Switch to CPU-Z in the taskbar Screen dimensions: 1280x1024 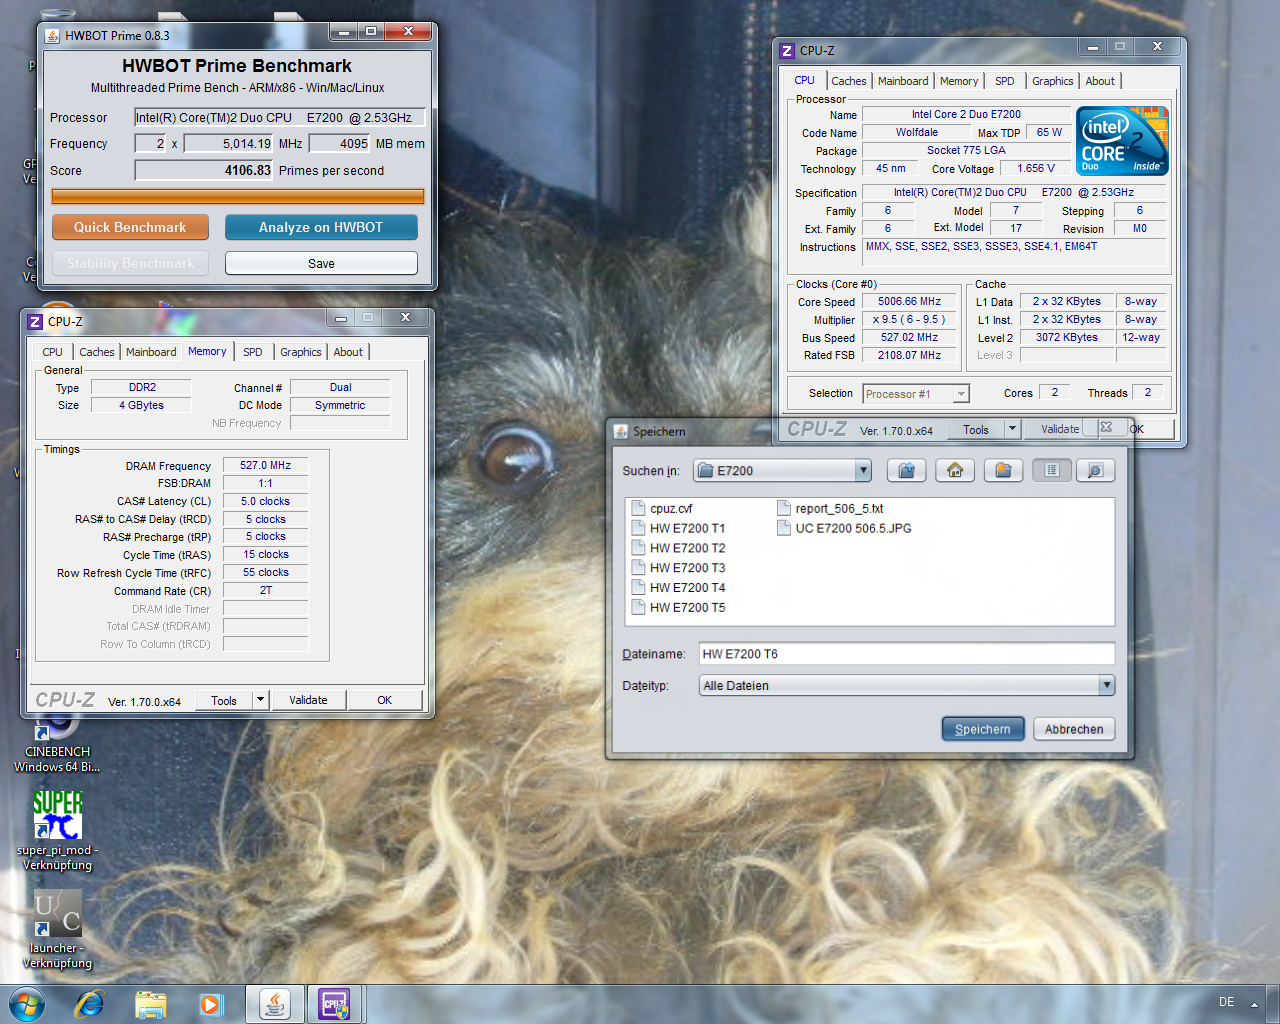(334, 1004)
